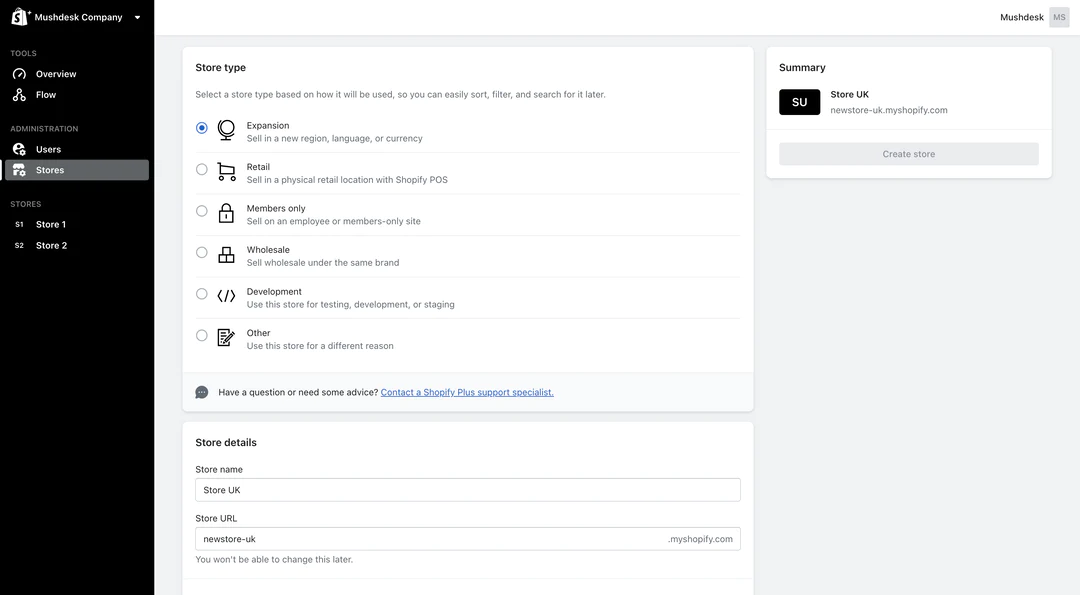
Task: Click the newstore-uk.myshopify.com text in Summary
Action: [889, 110]
